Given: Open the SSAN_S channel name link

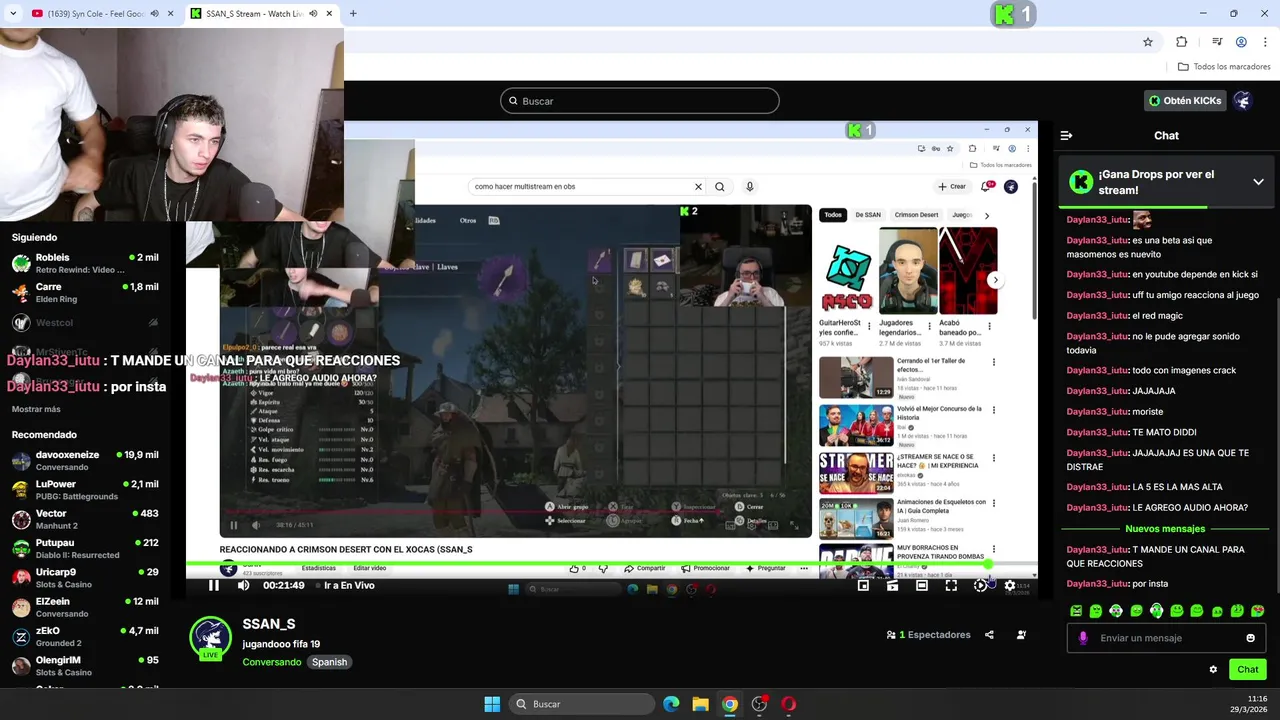Looking at the screenshot, I should [268, 624].
